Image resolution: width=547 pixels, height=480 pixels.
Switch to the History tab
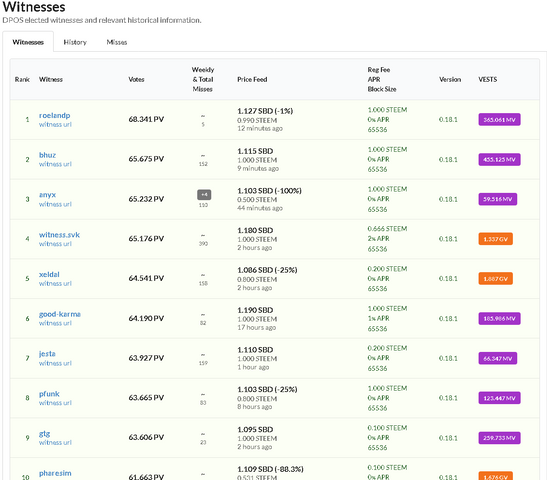pyautogui.click(x=75, y=42)
